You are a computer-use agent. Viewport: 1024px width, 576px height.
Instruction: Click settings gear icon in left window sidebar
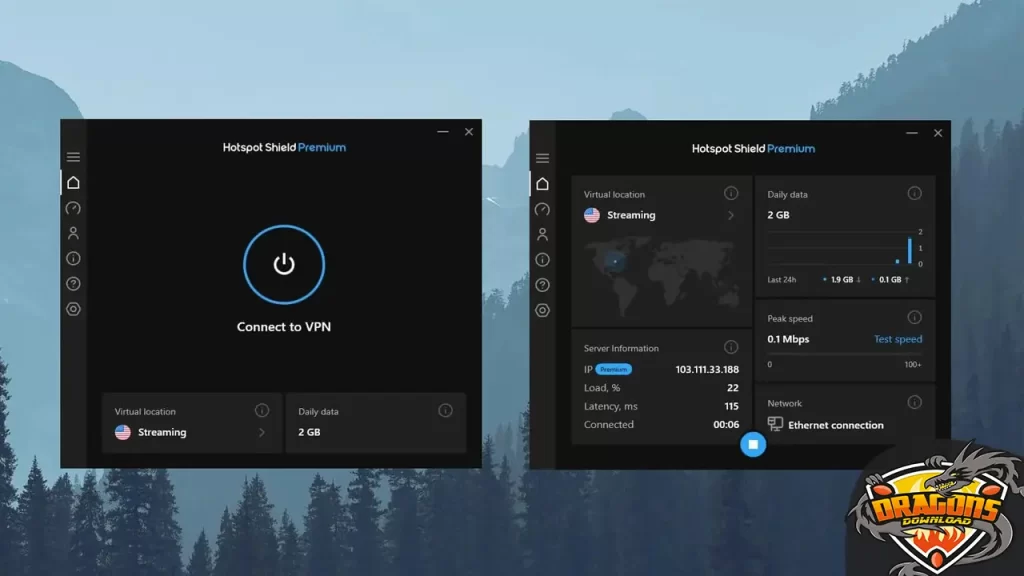(73, 309)
